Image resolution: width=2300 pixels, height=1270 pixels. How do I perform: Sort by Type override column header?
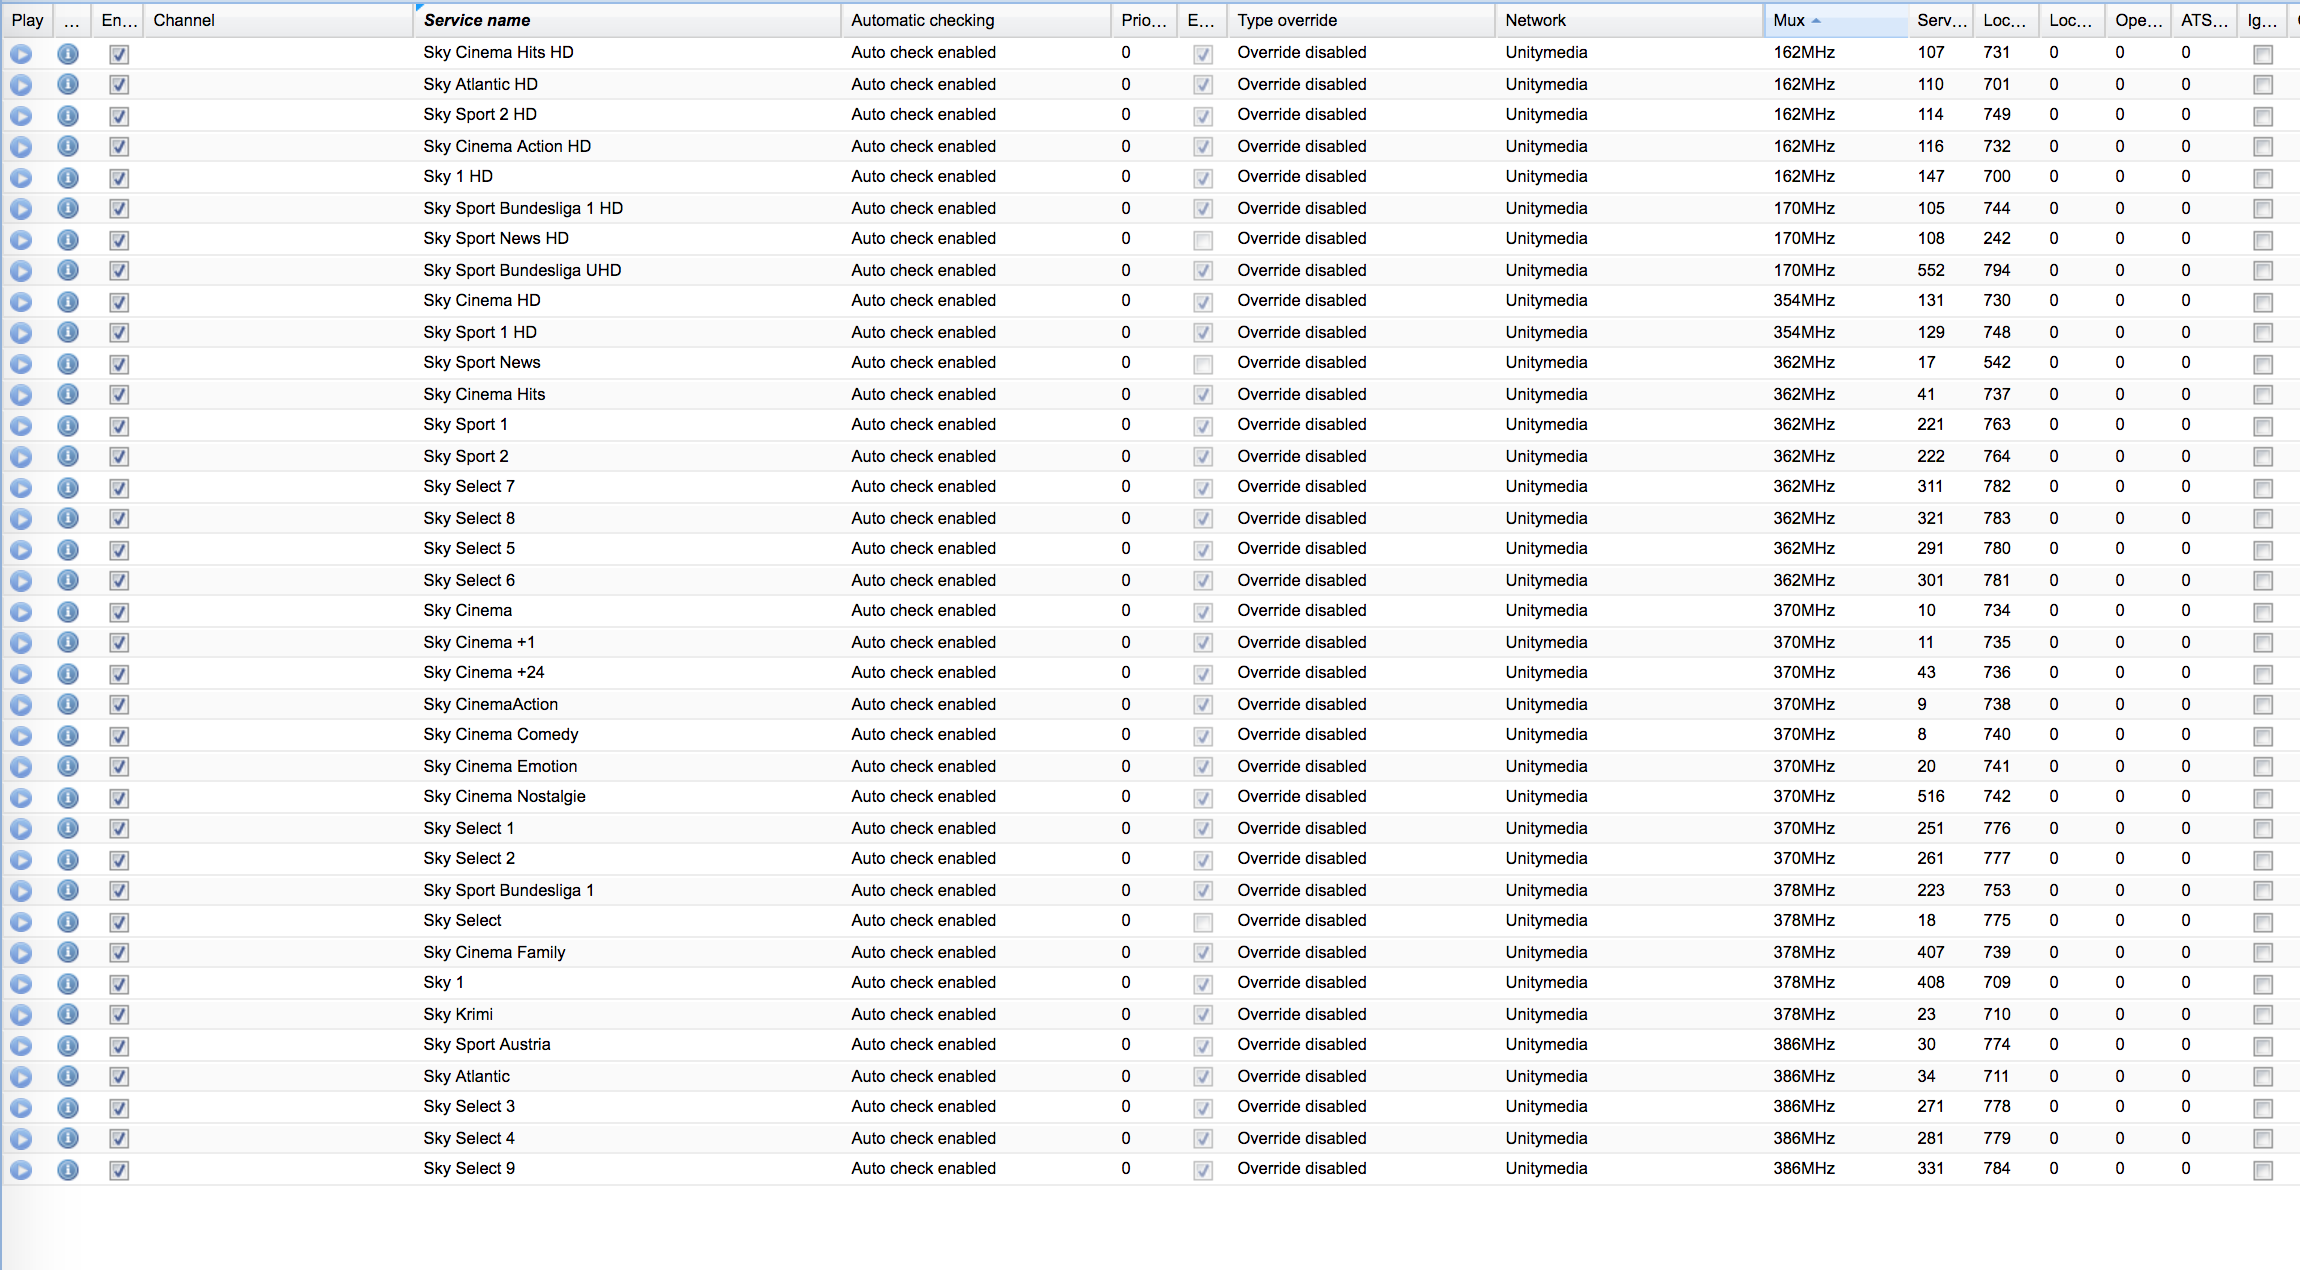tap(1361, 20)
